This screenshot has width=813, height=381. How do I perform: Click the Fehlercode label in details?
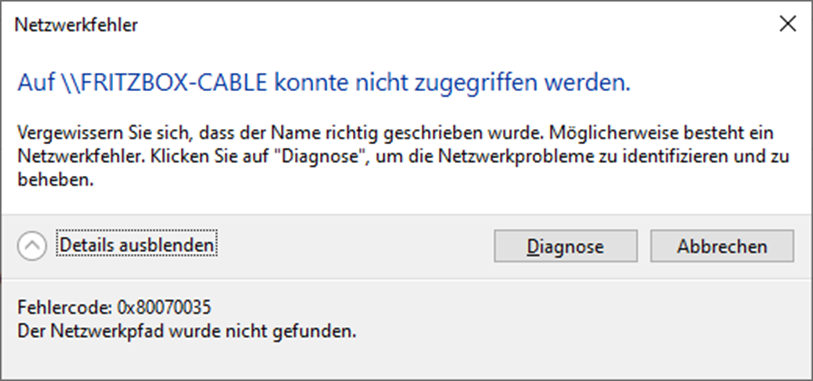point(65,308)
